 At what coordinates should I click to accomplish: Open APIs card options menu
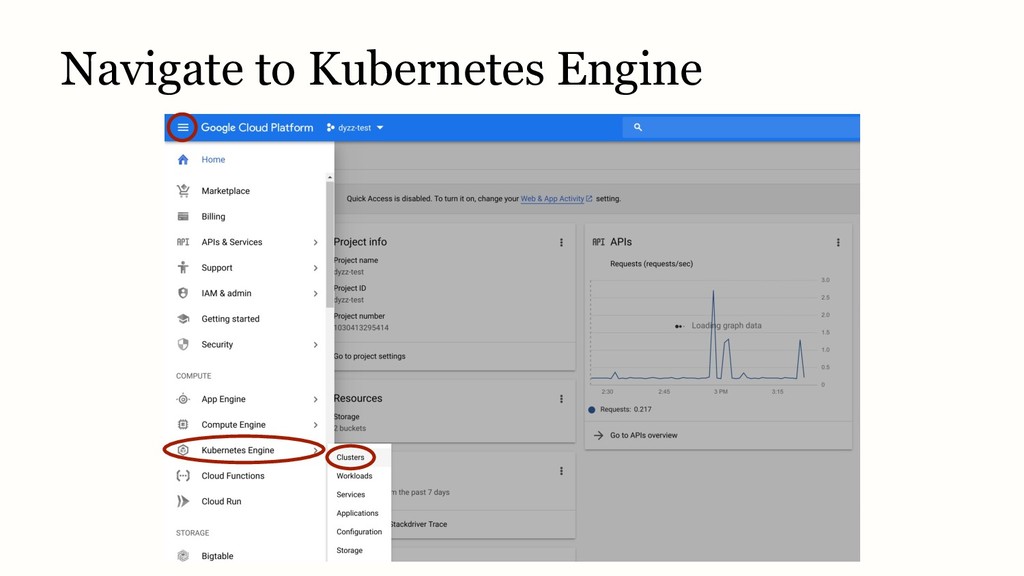[838, 242]
